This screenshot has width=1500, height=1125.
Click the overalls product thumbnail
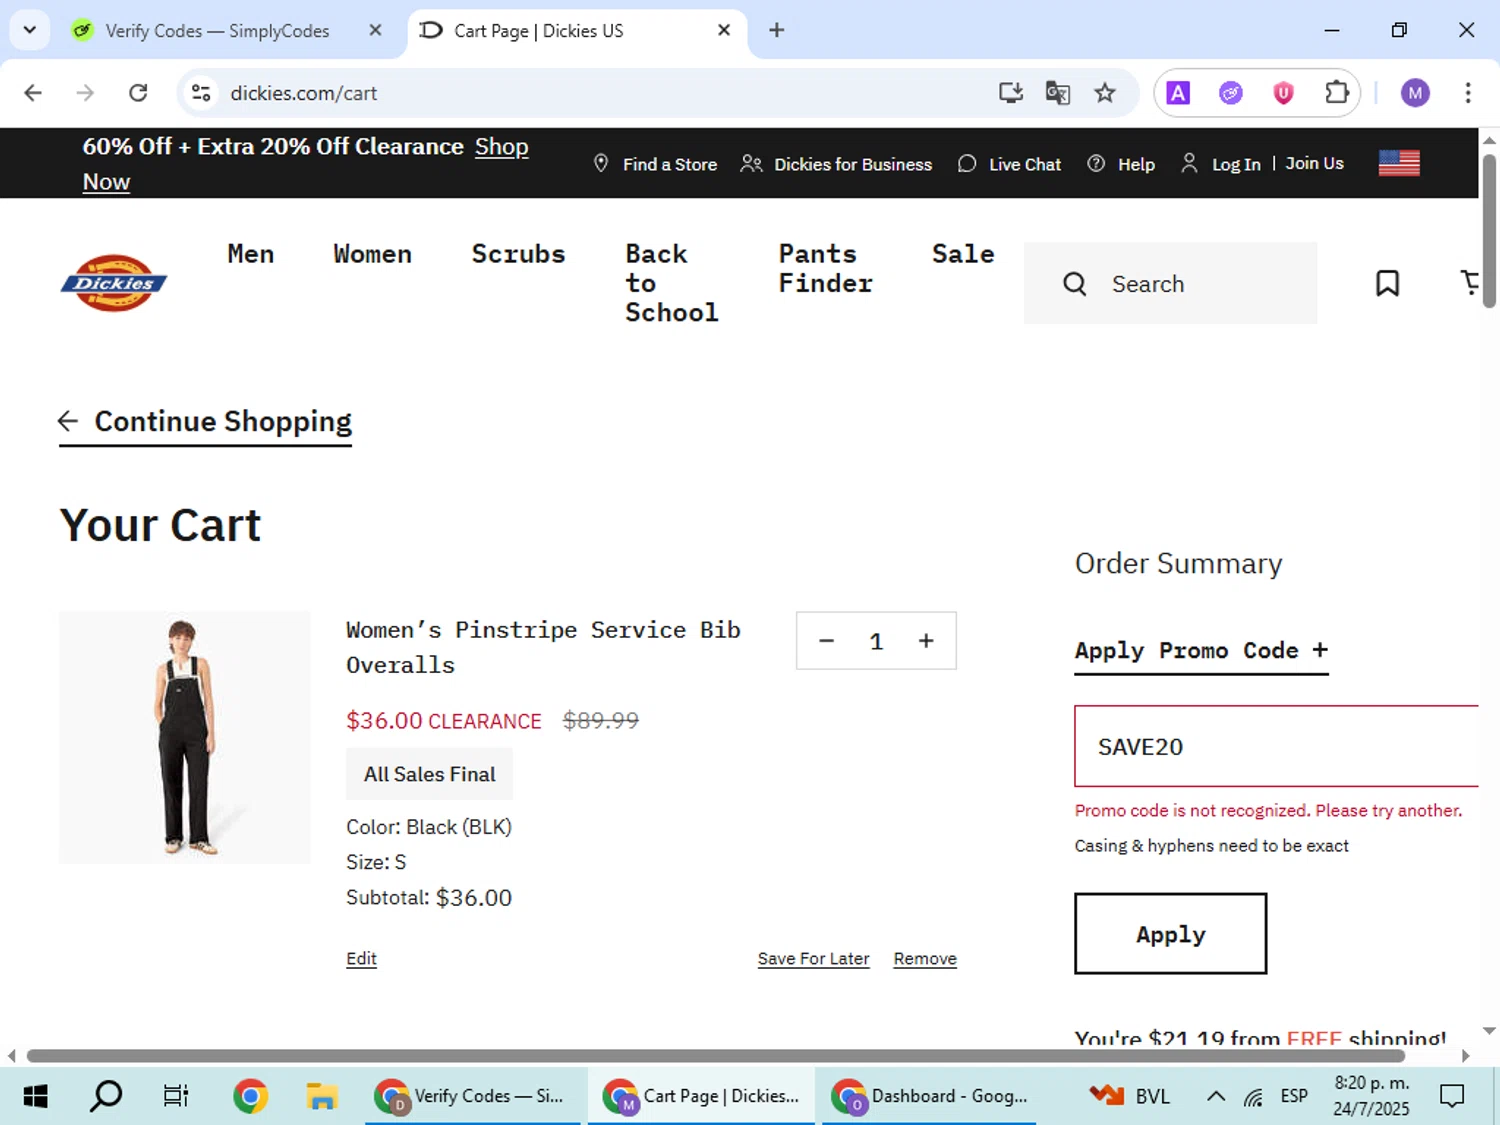coord(185,737)
